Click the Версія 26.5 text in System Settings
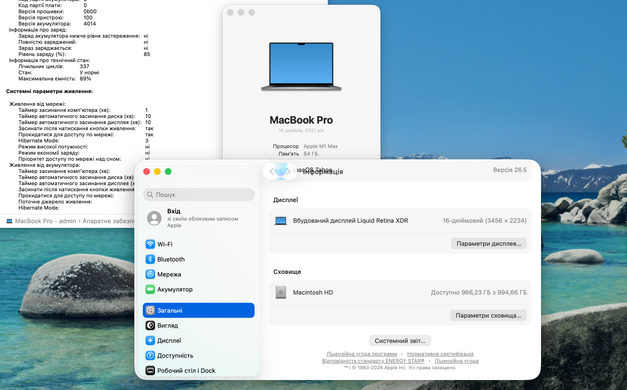627x390 pixels. tap(510, 170)
